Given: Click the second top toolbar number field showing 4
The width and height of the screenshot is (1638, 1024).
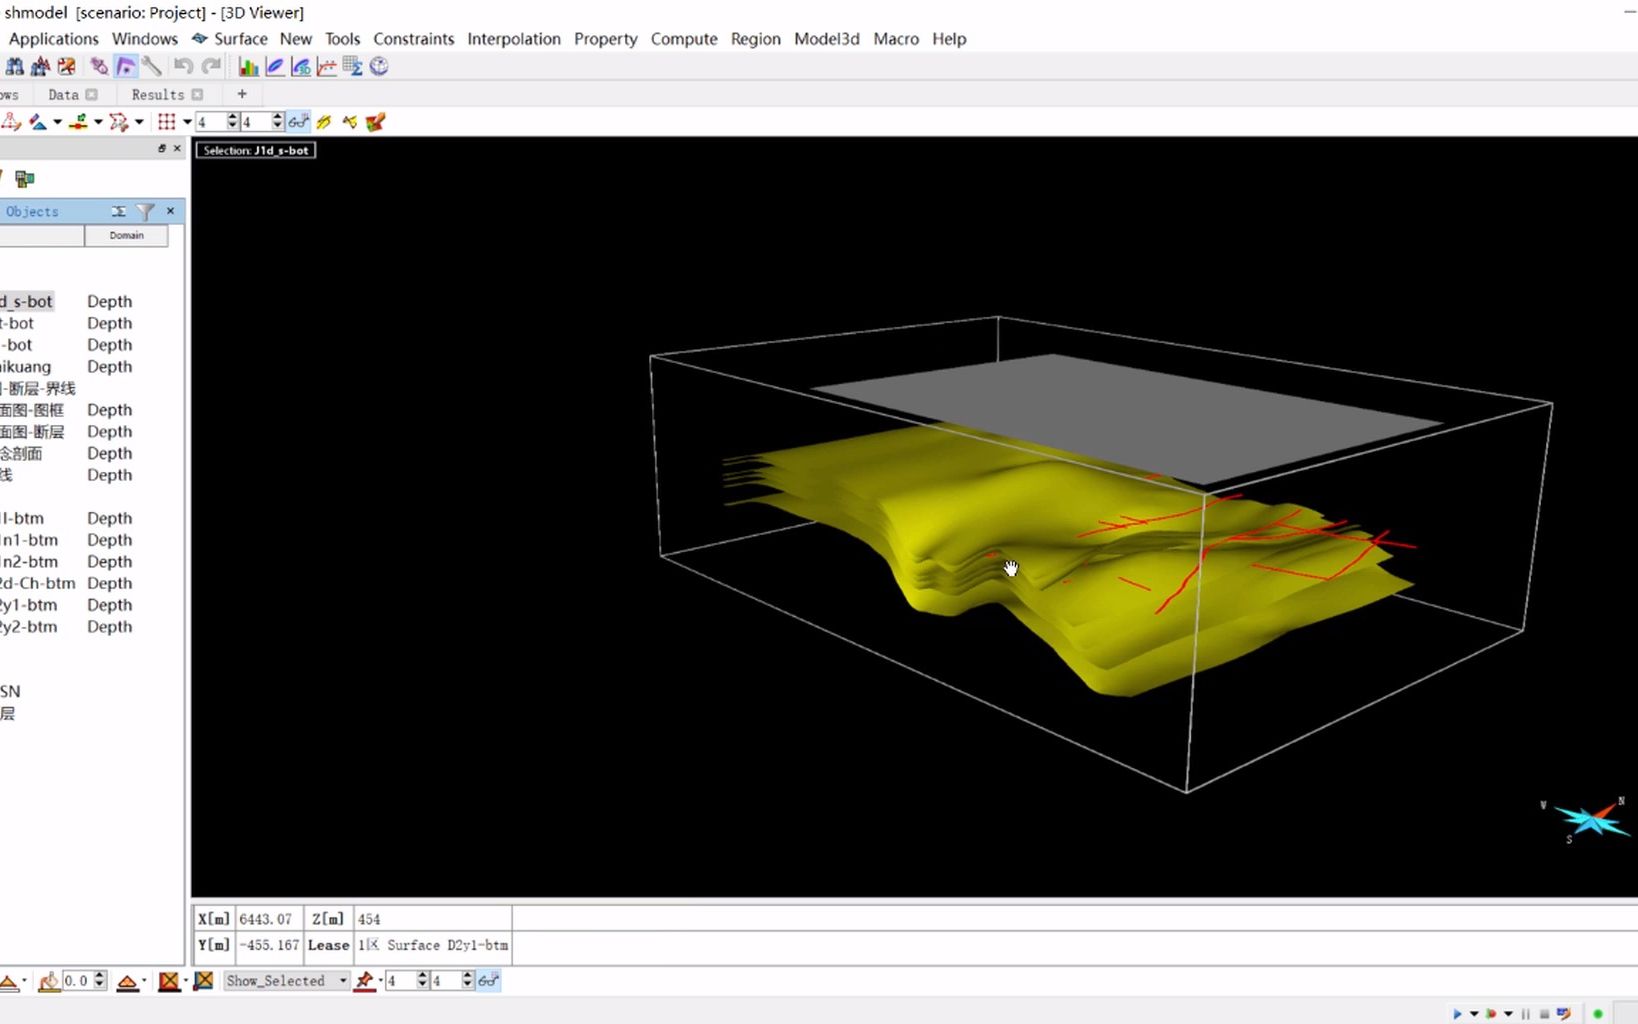Looking at the screenshot, I should (256, 122).
